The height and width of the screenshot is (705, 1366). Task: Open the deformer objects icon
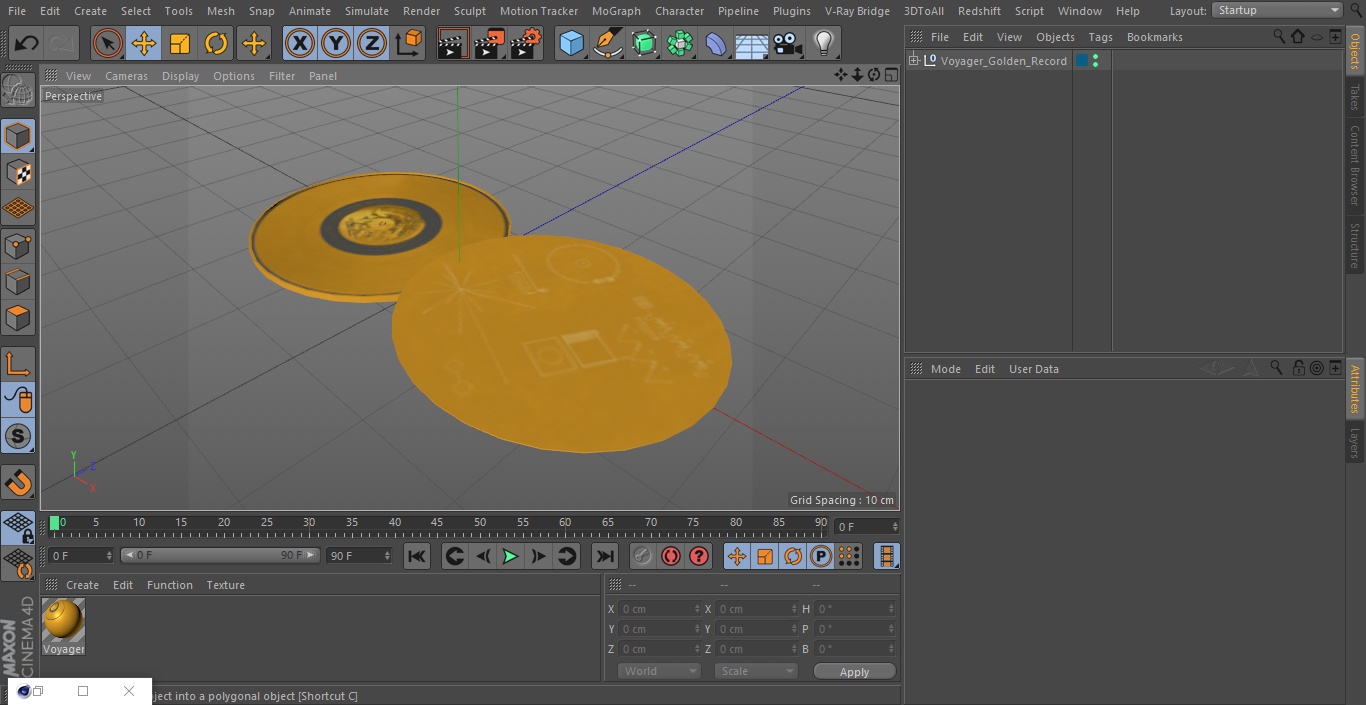point(715,44)
